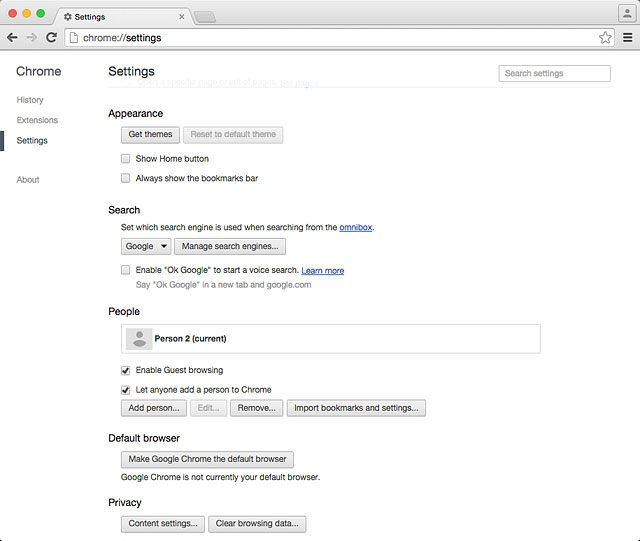Click the Remove person button
This screenshot has width=640, height=541.
click(x=256, y=408)
